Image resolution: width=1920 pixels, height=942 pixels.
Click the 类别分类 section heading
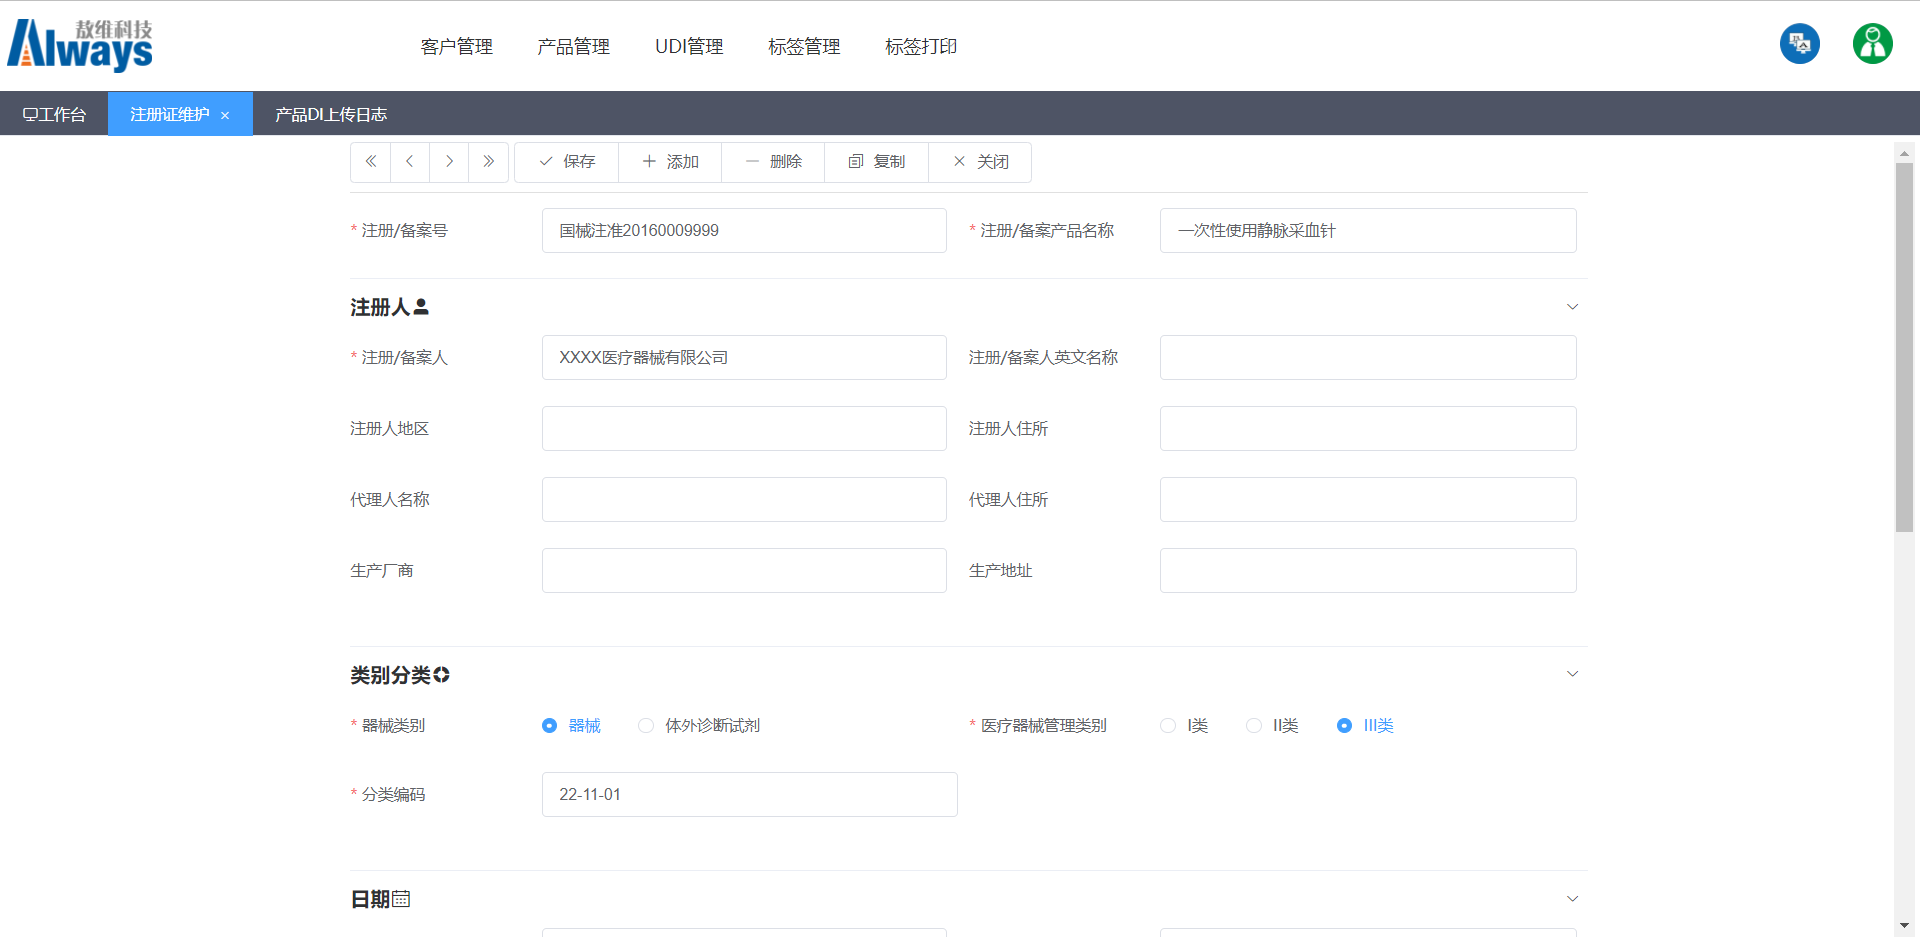[400, 675]
